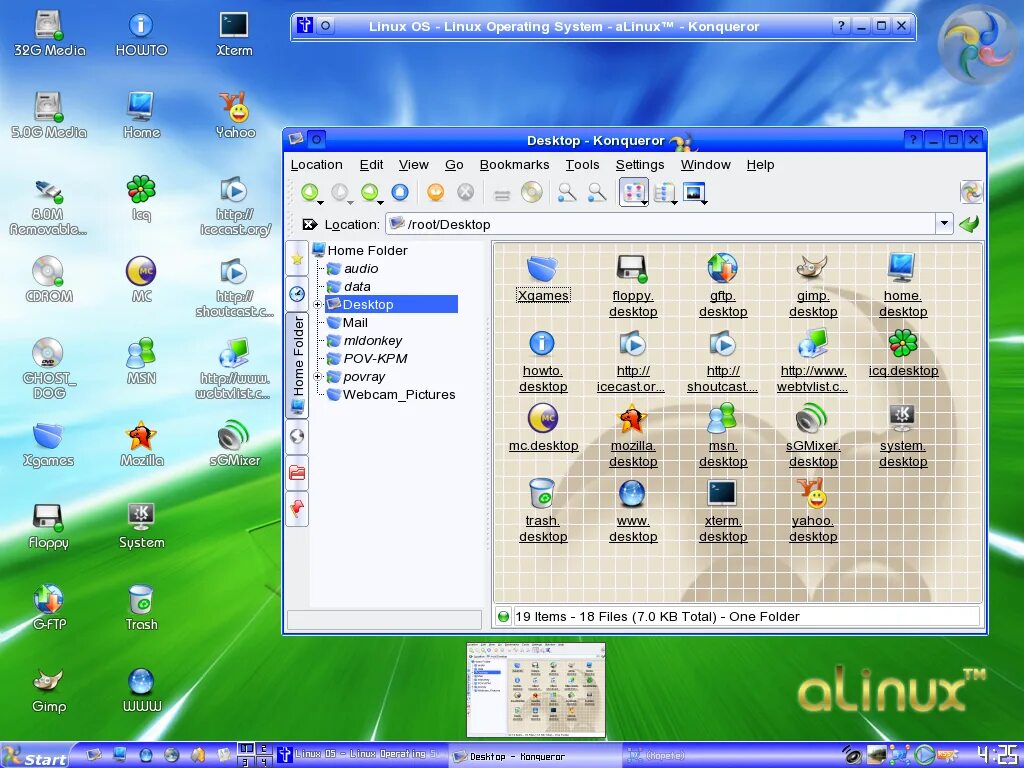Toggle Bookmarks star tab in Konqueror sidebar
This screenshot has height=768, width=1024.
click(297, 259)
